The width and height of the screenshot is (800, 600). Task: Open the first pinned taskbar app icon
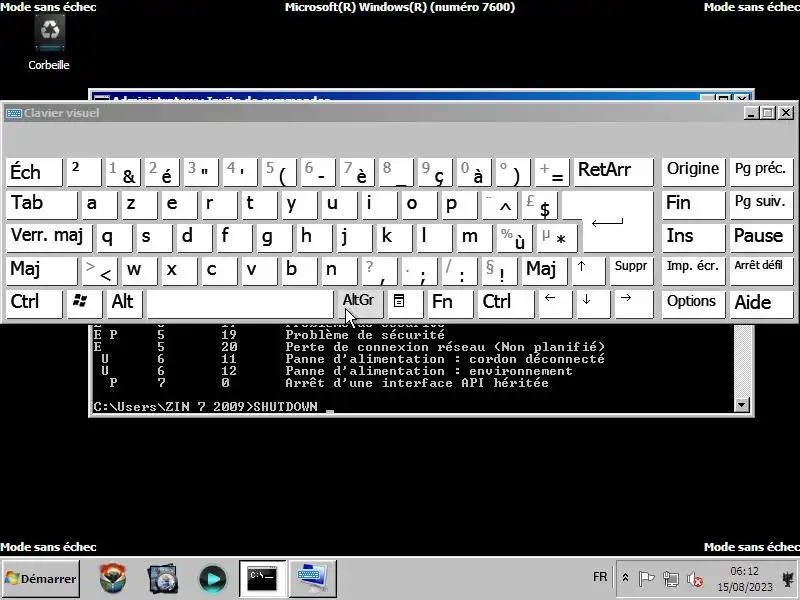[x=113, y=578]
